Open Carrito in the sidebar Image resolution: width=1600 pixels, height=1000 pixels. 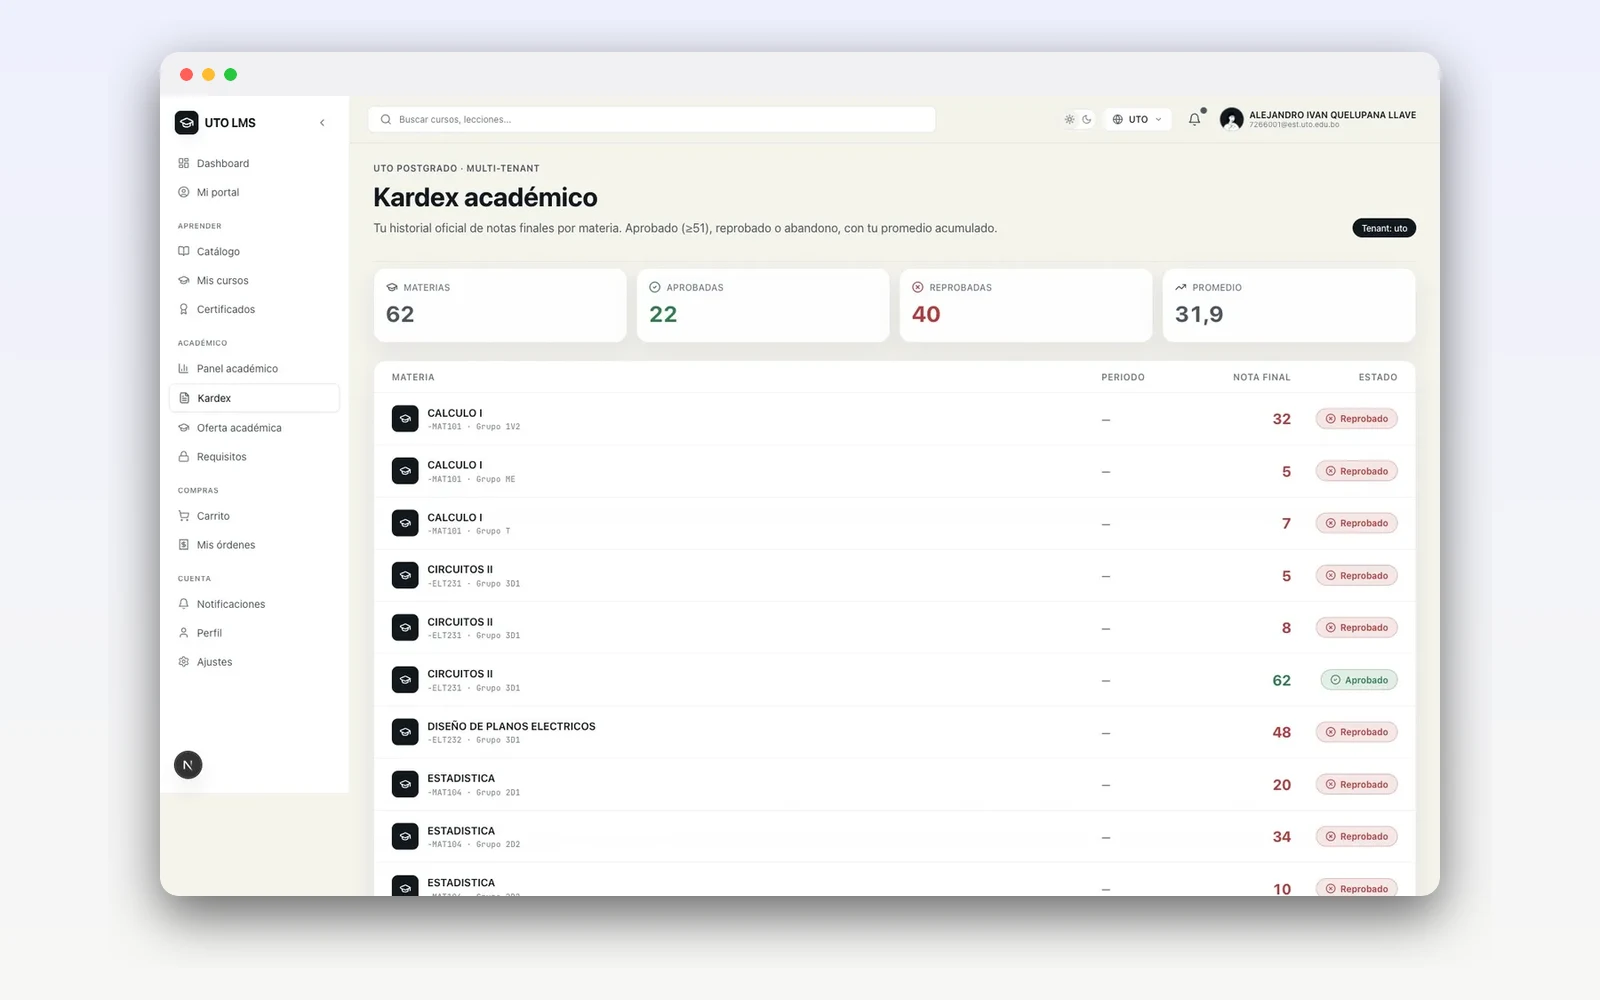tap(254, 516)
